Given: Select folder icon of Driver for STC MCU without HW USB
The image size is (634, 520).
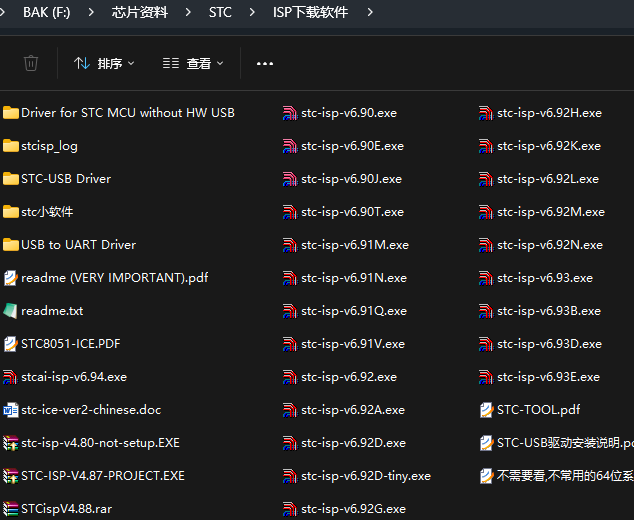Looking at the screenshot, I should point(11,113).
